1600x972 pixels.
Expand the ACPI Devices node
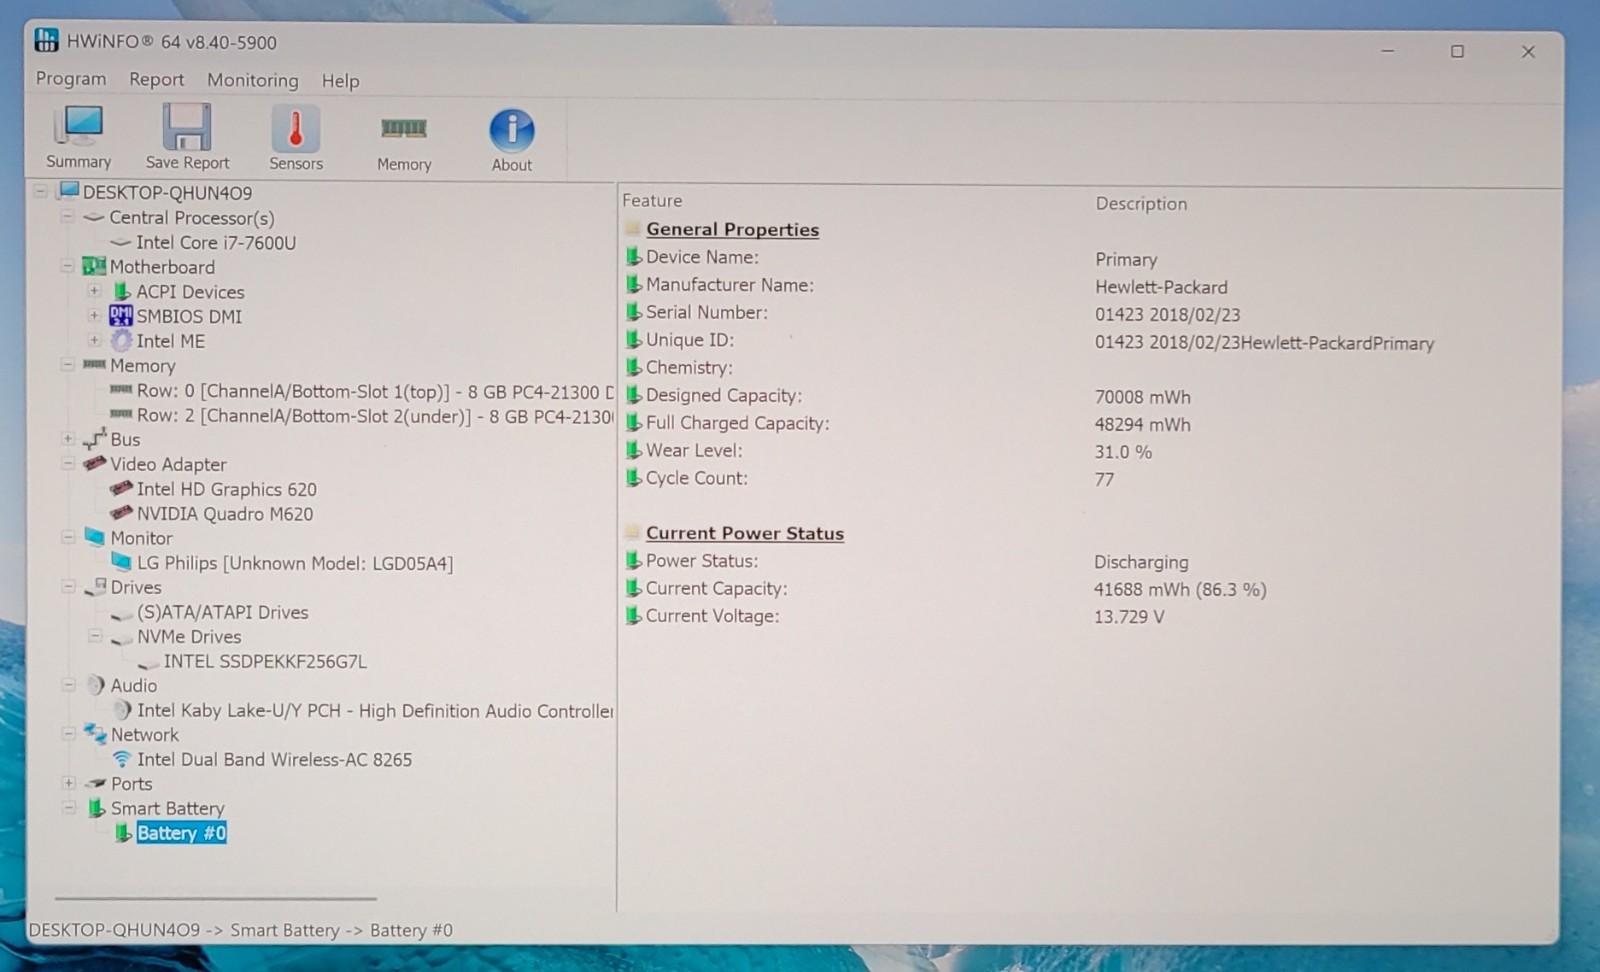[94, 291]
